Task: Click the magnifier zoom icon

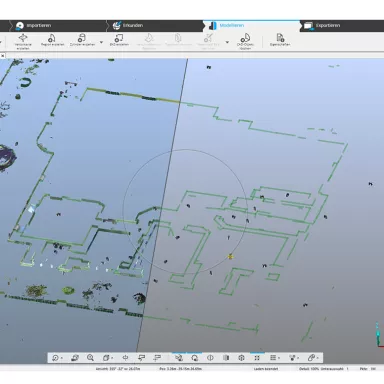Action: click(90, 358)
